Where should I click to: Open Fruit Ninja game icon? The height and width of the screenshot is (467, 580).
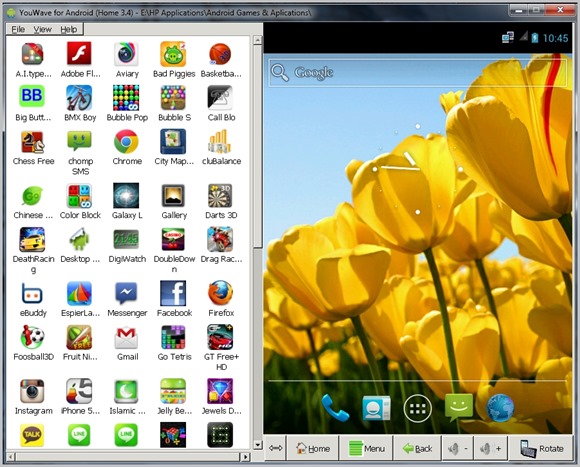pyautogui.click(x=79, y=337)
